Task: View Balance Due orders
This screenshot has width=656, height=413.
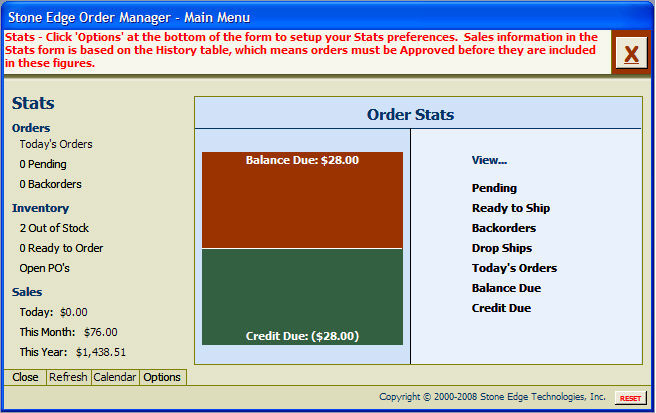Action: tap(506, 288)
